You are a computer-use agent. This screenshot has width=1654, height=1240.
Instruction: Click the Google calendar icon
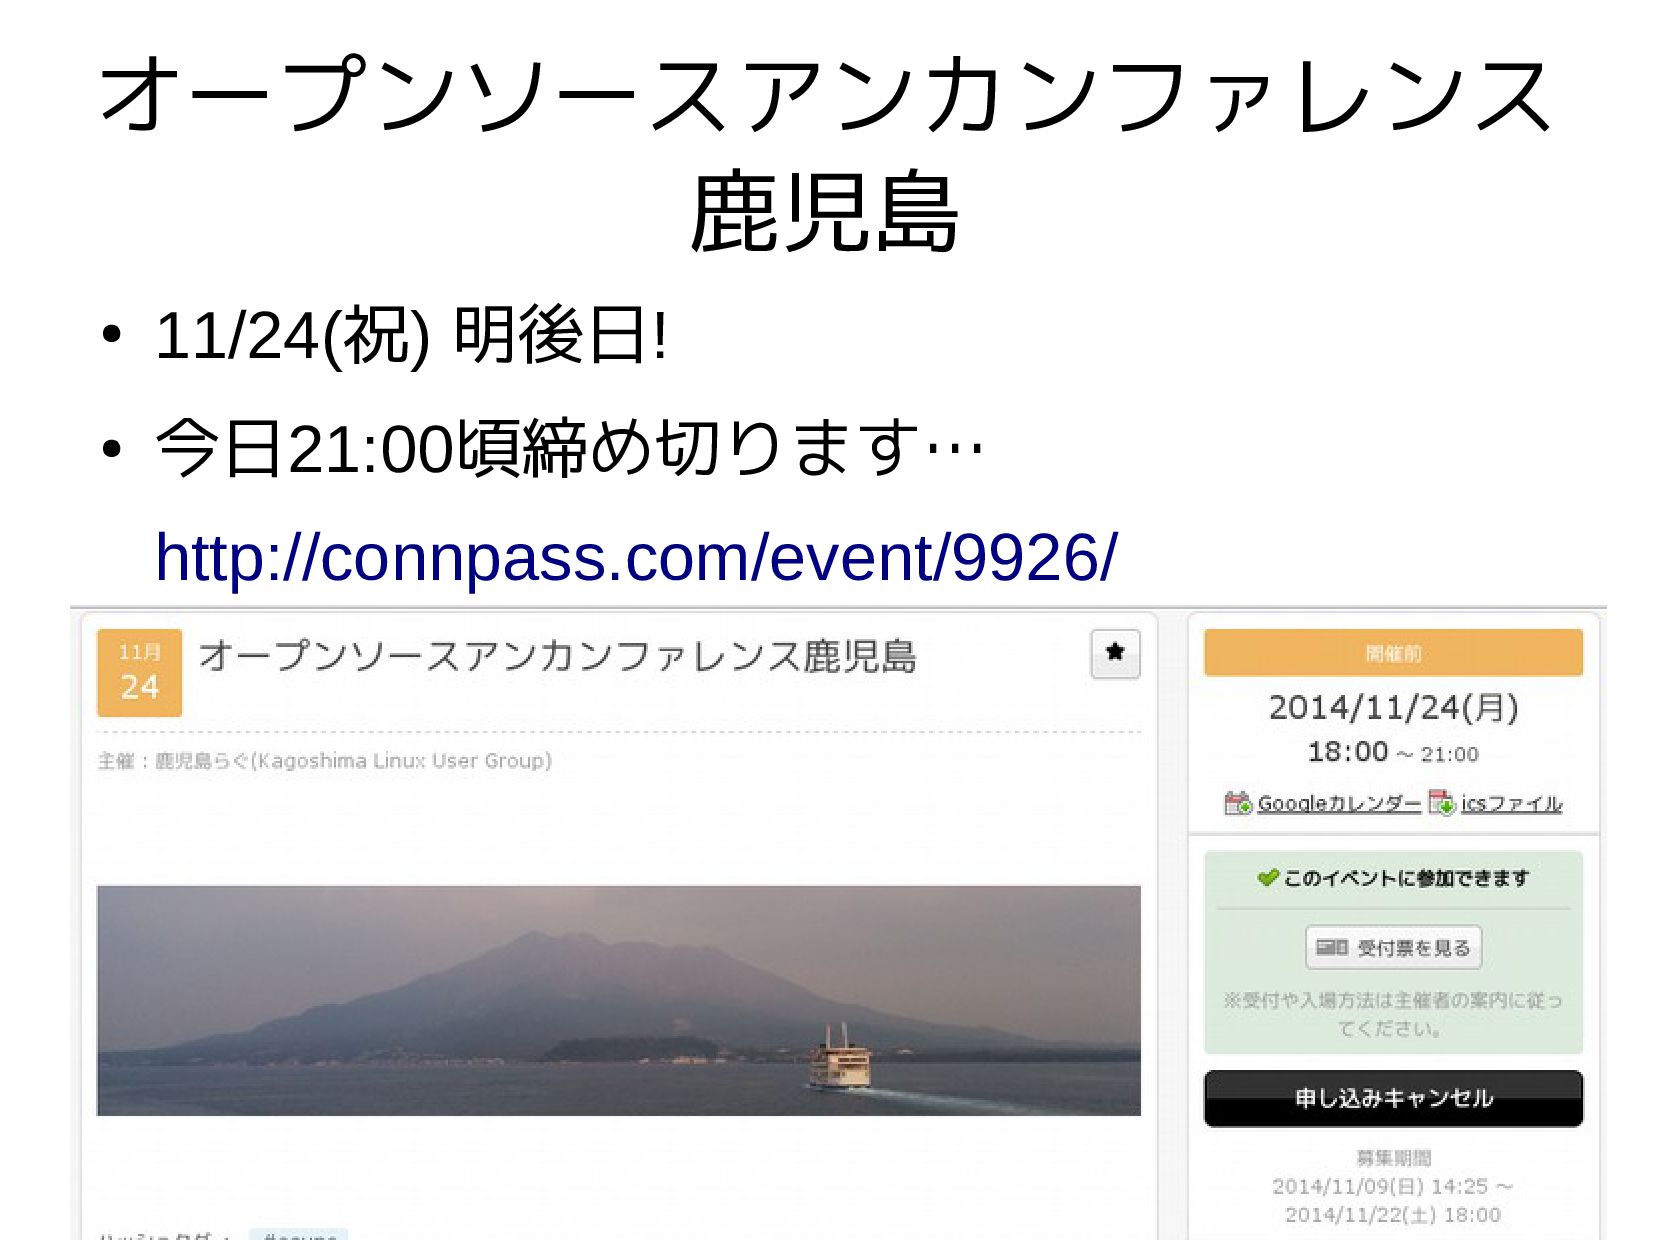pos(1238,802)
